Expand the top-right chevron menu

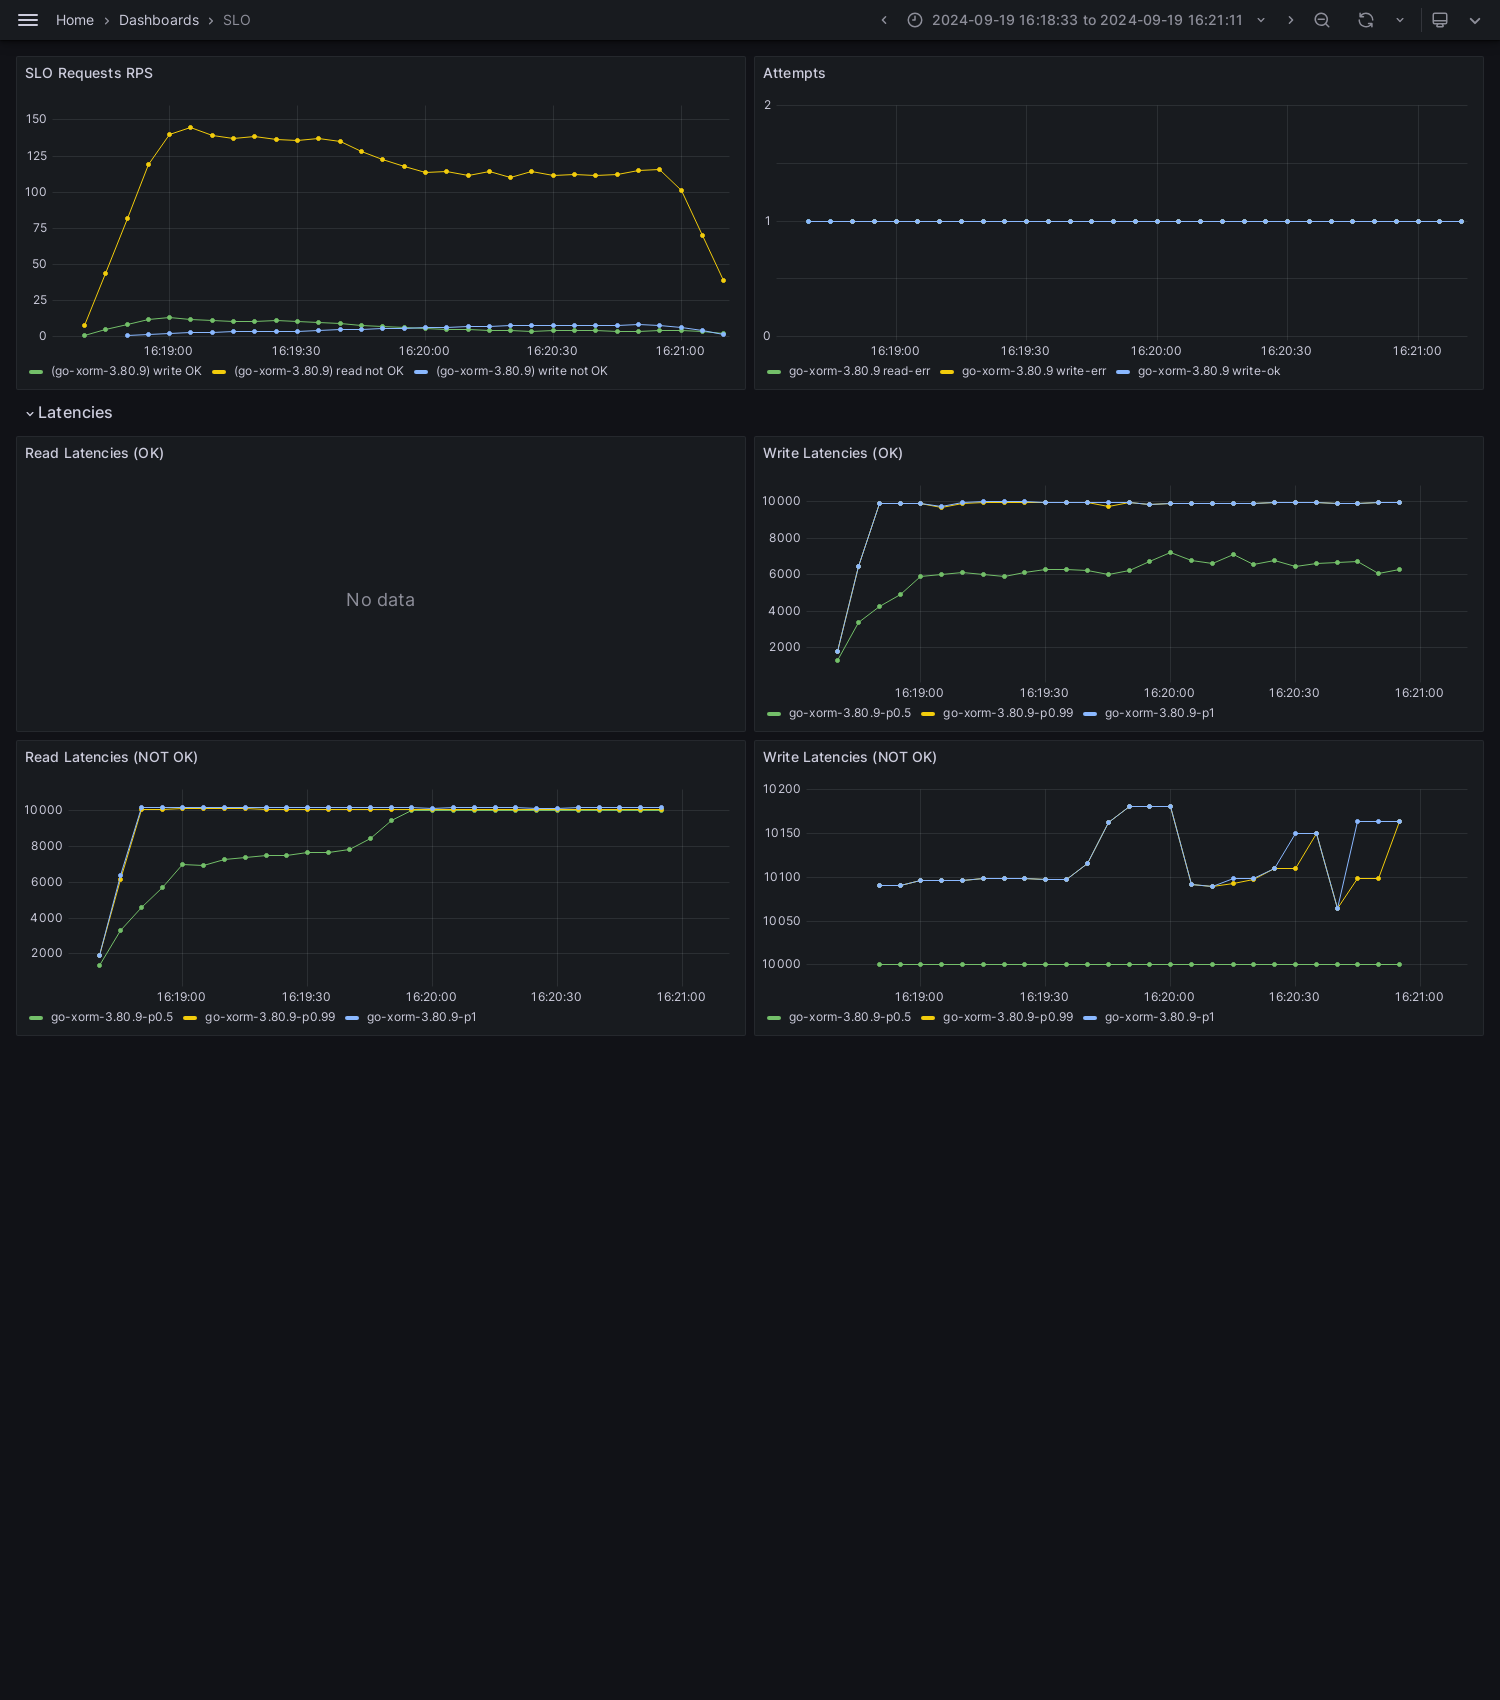coord(1475,20)
